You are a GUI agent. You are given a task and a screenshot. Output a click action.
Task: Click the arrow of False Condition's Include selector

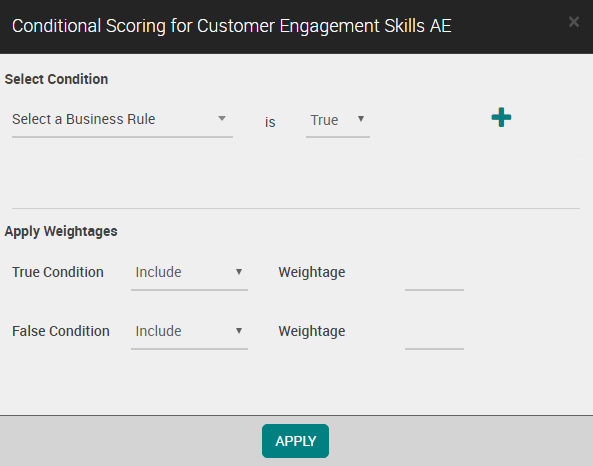239,331
